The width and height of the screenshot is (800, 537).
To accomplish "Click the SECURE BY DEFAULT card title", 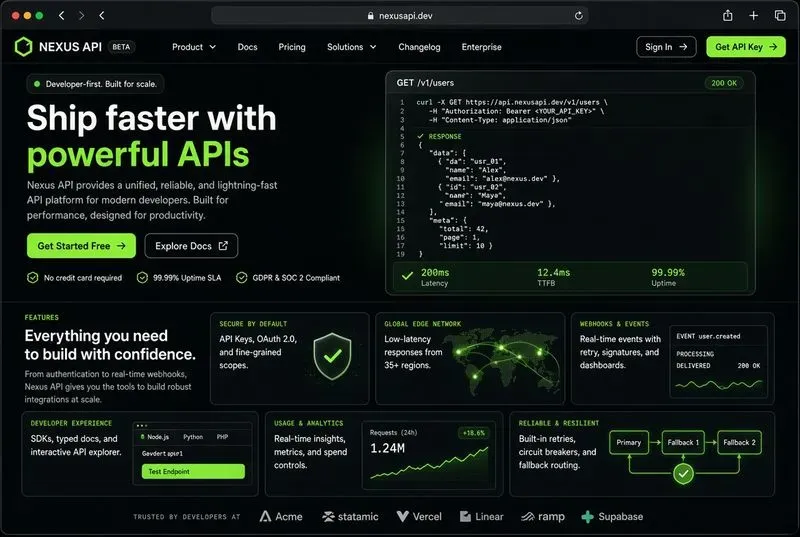I will pos(253,324).
